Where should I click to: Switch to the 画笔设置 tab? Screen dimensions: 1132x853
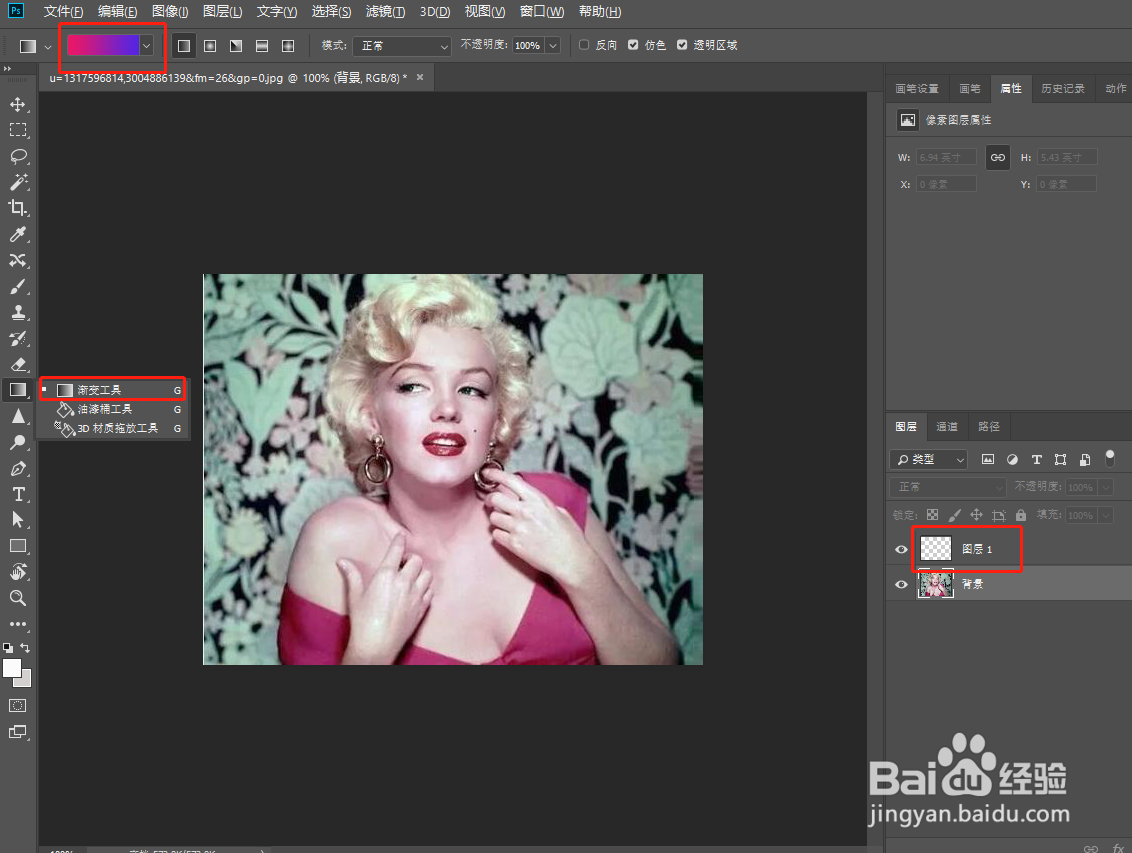click(917, 88)
